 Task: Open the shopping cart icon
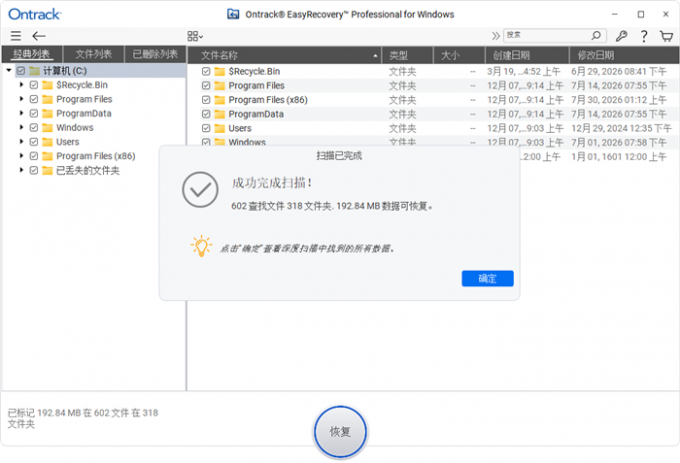[666, 36]
